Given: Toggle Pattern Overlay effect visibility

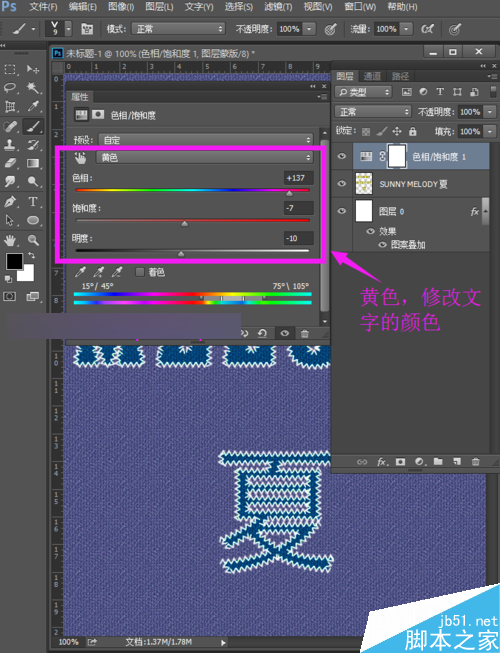Looking at the screenshot, I should [x=382, y=245].
